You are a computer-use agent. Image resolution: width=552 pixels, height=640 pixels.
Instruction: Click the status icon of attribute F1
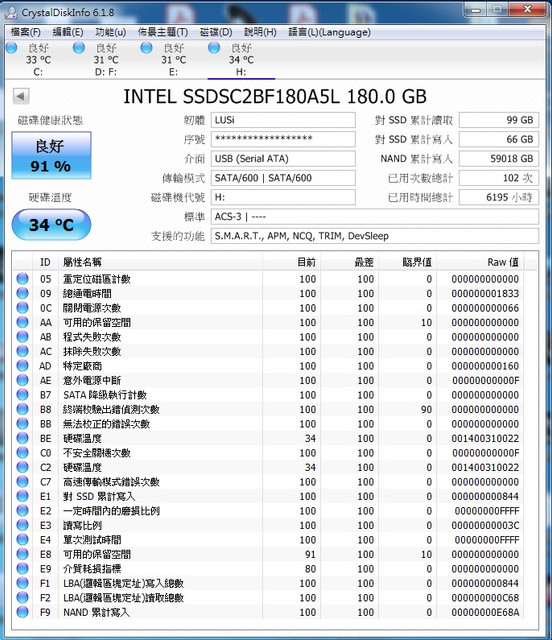[x=22, y=583]
